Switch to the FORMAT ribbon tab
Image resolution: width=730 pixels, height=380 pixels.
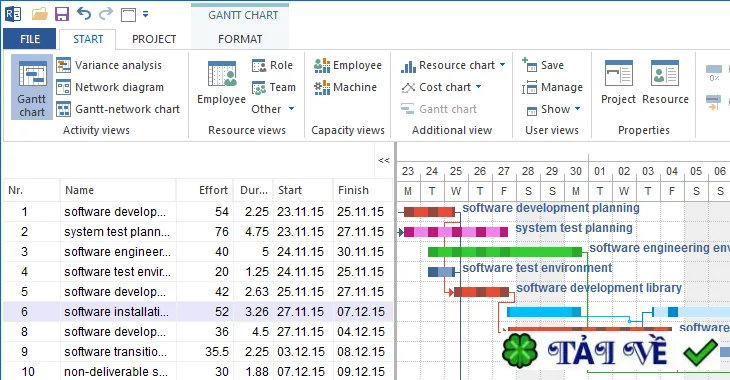pyautogui.click(x=240, y=39)
